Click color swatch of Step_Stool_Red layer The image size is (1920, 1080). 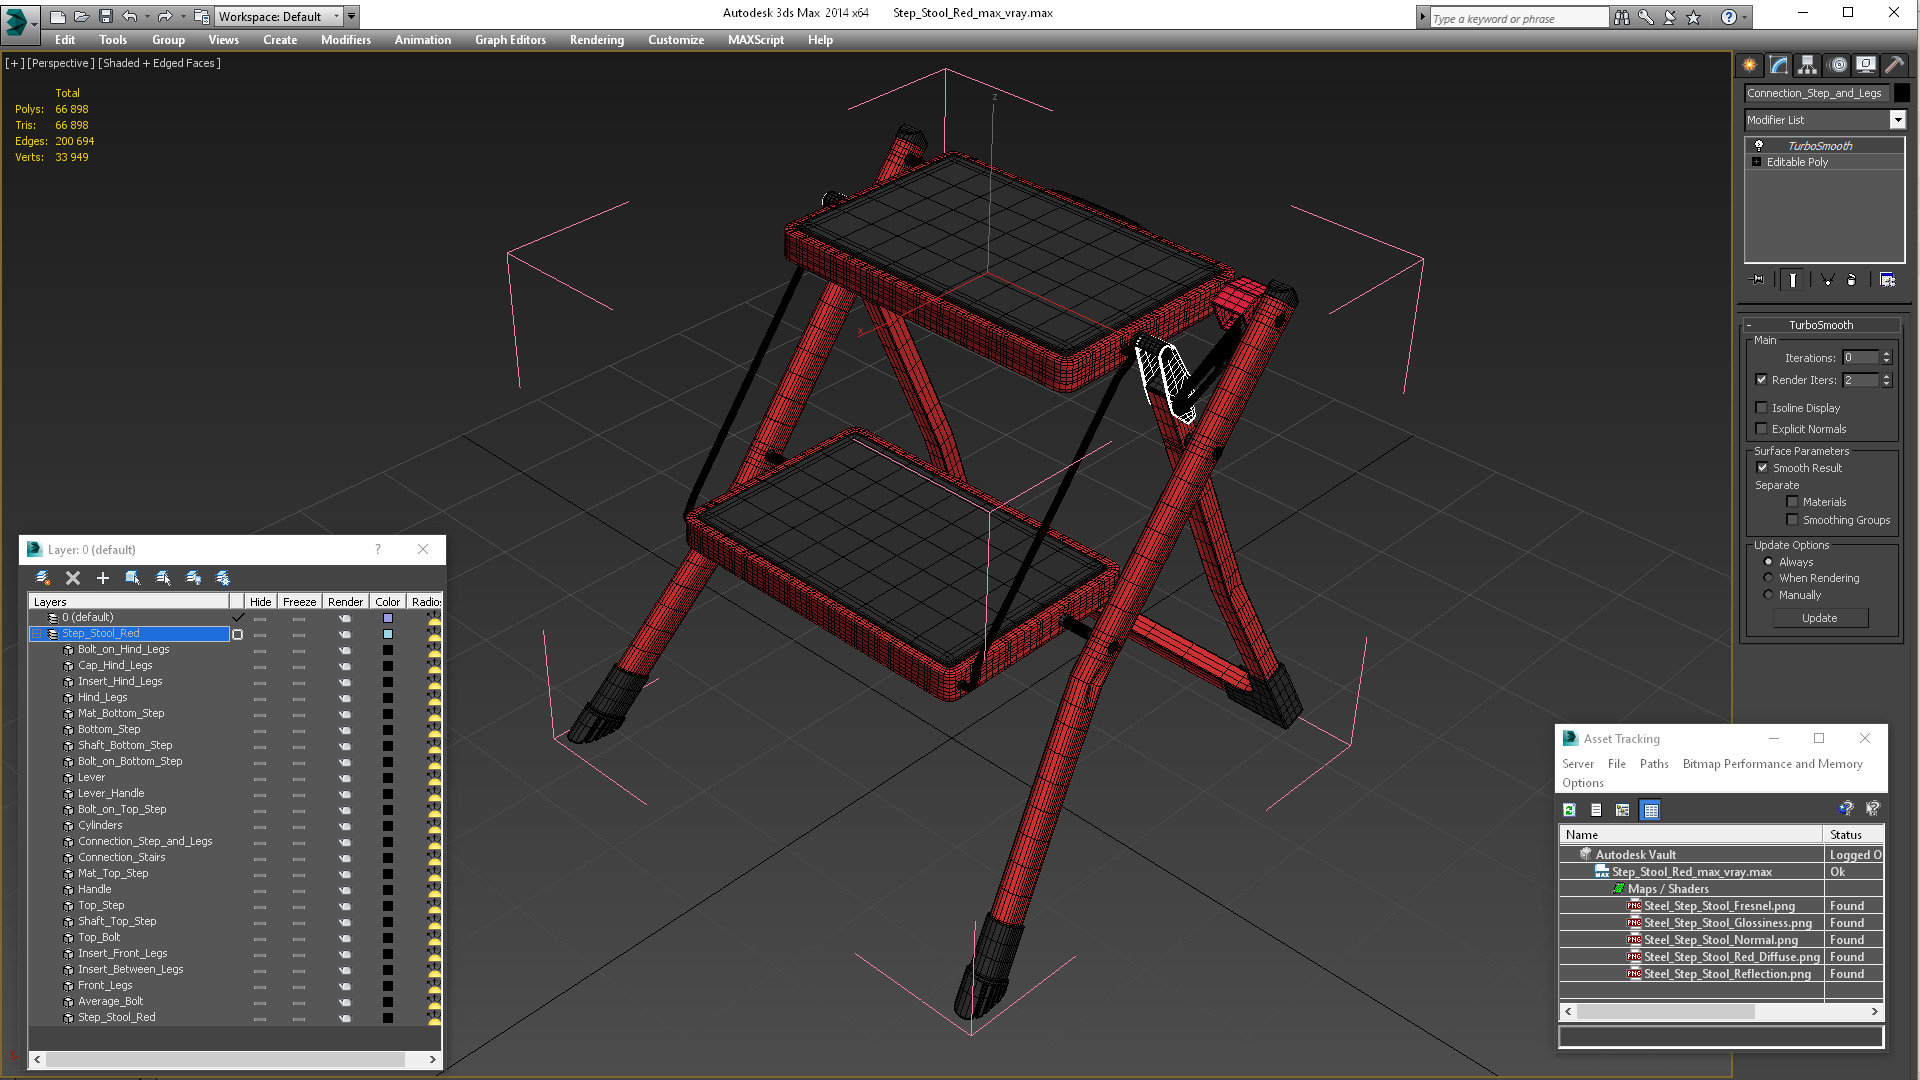pos(388,634)
